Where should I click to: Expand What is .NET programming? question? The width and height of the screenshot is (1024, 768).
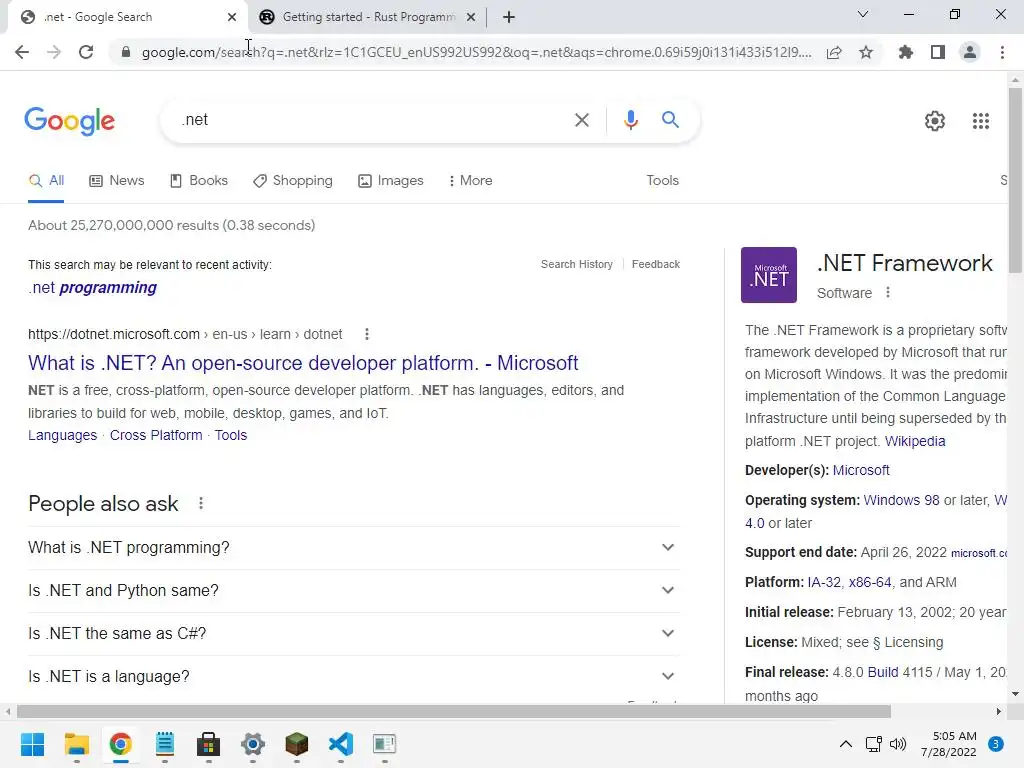(x=353, y=548)
